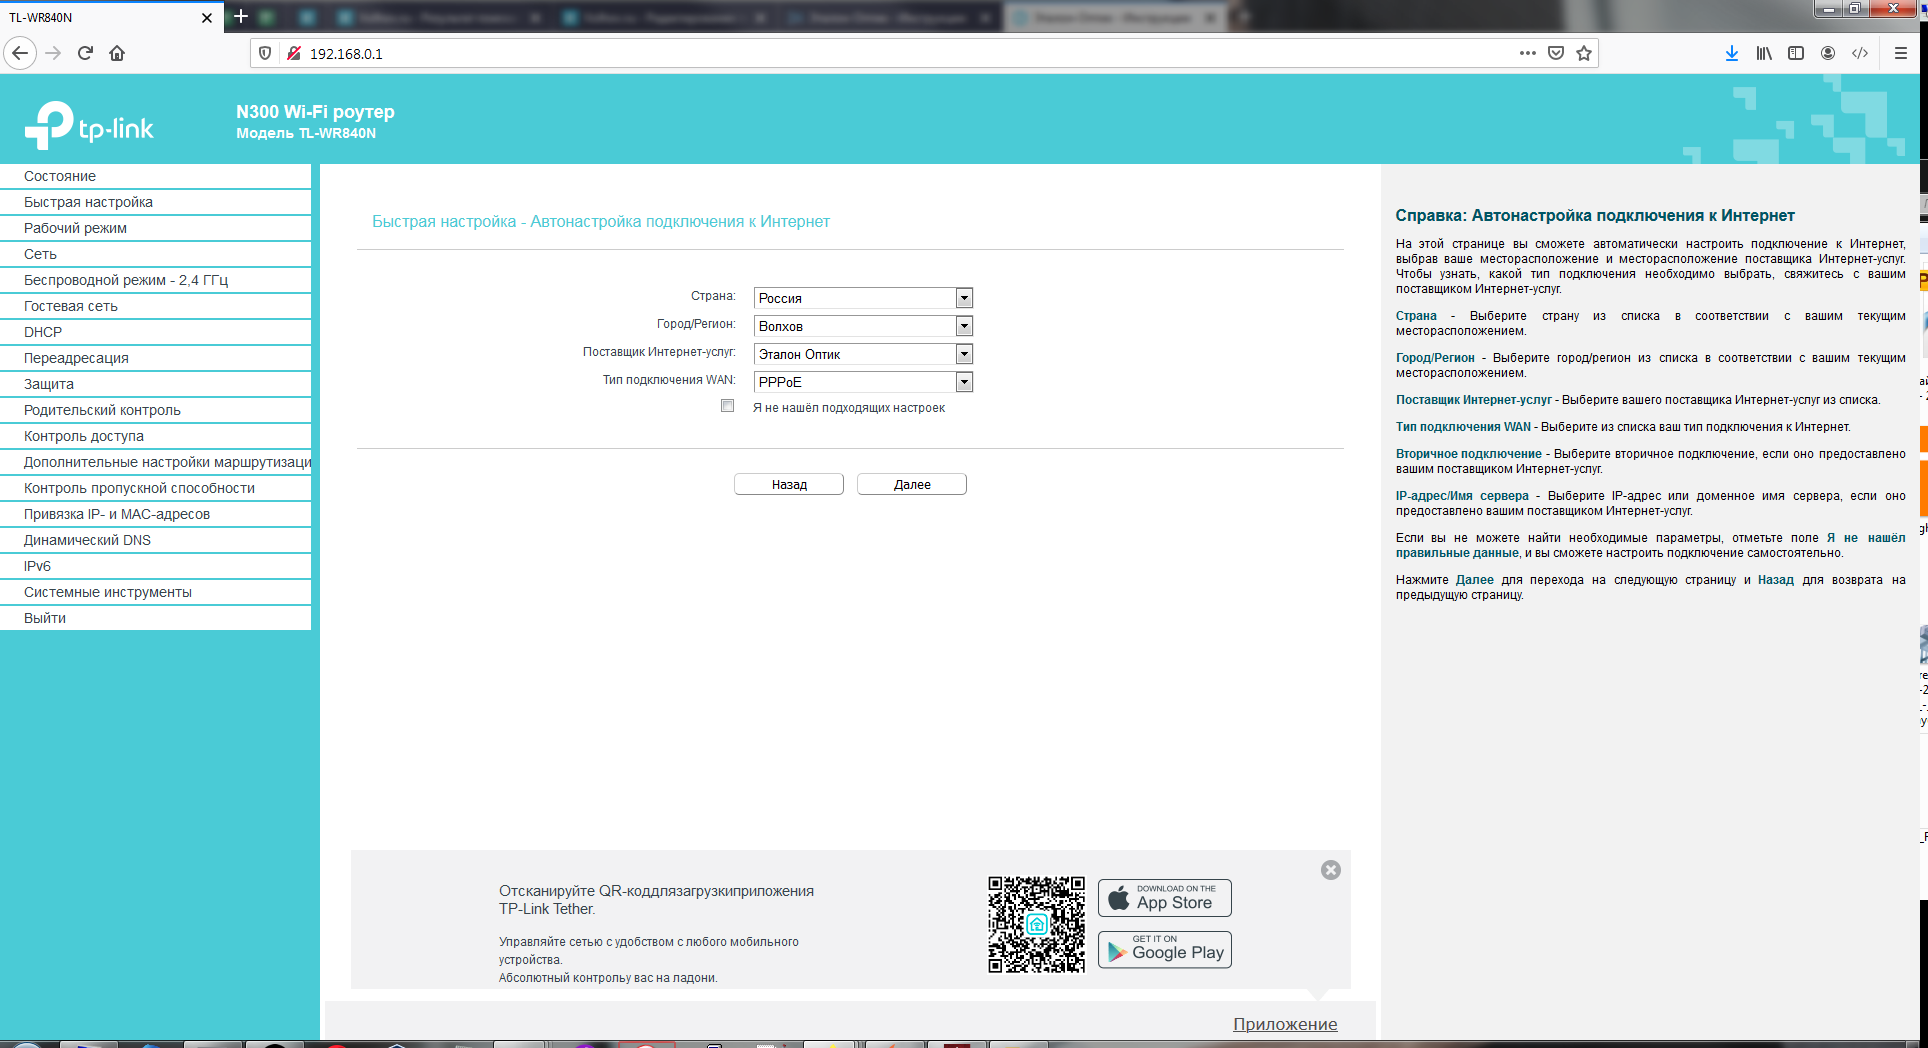Reload the router page
The image size is (1928, 1048).
point(85,53)
